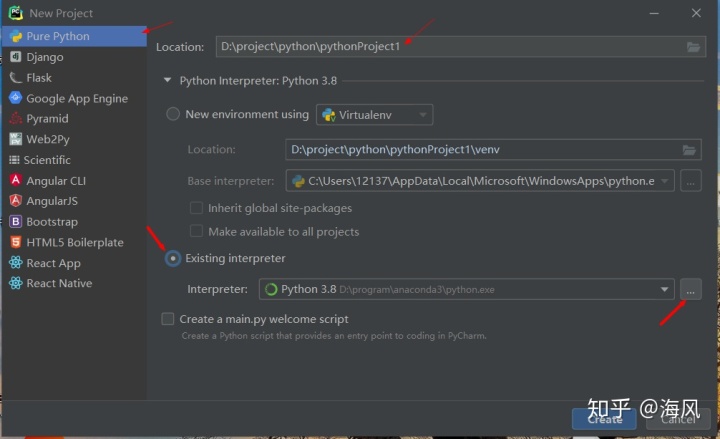
Task: Enable Make available to all projects
Action: pos(197,231)
